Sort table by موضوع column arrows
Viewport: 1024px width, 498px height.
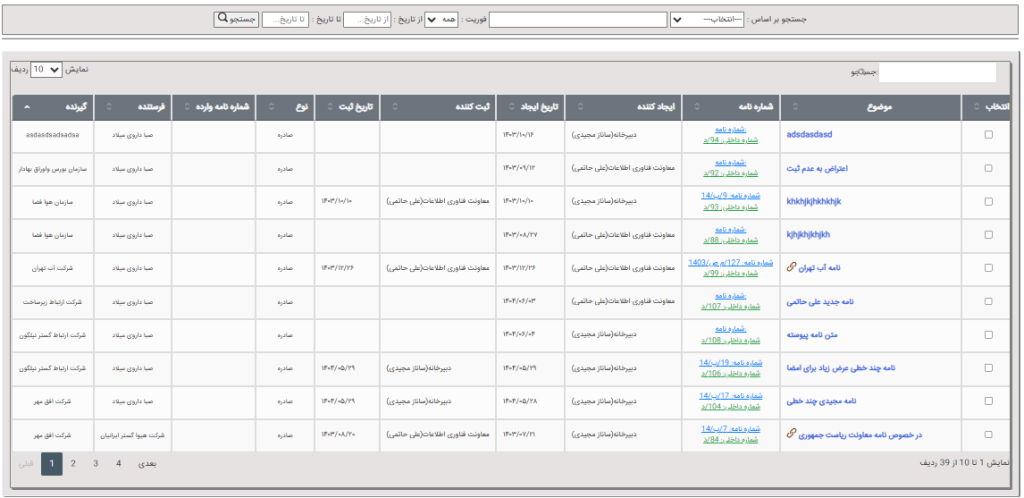click(794, 106)
